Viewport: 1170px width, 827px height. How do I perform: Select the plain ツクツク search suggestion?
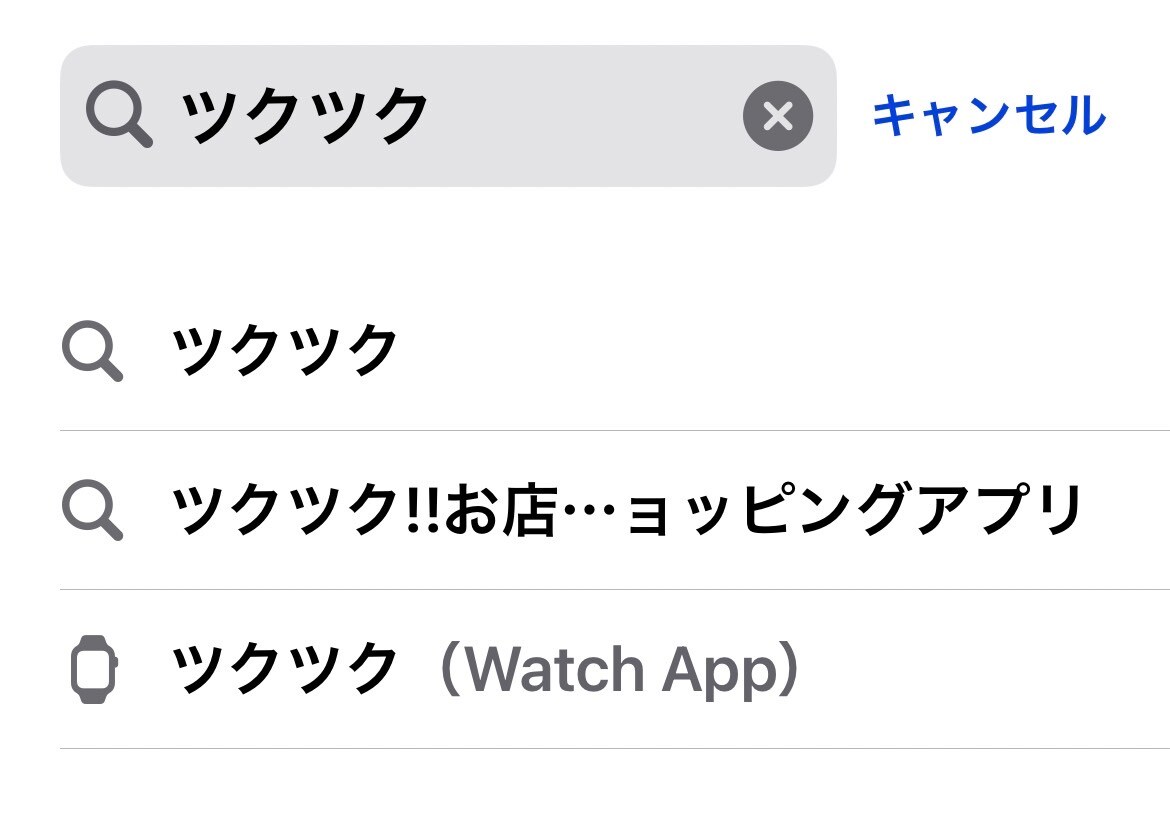click(286, 351)
